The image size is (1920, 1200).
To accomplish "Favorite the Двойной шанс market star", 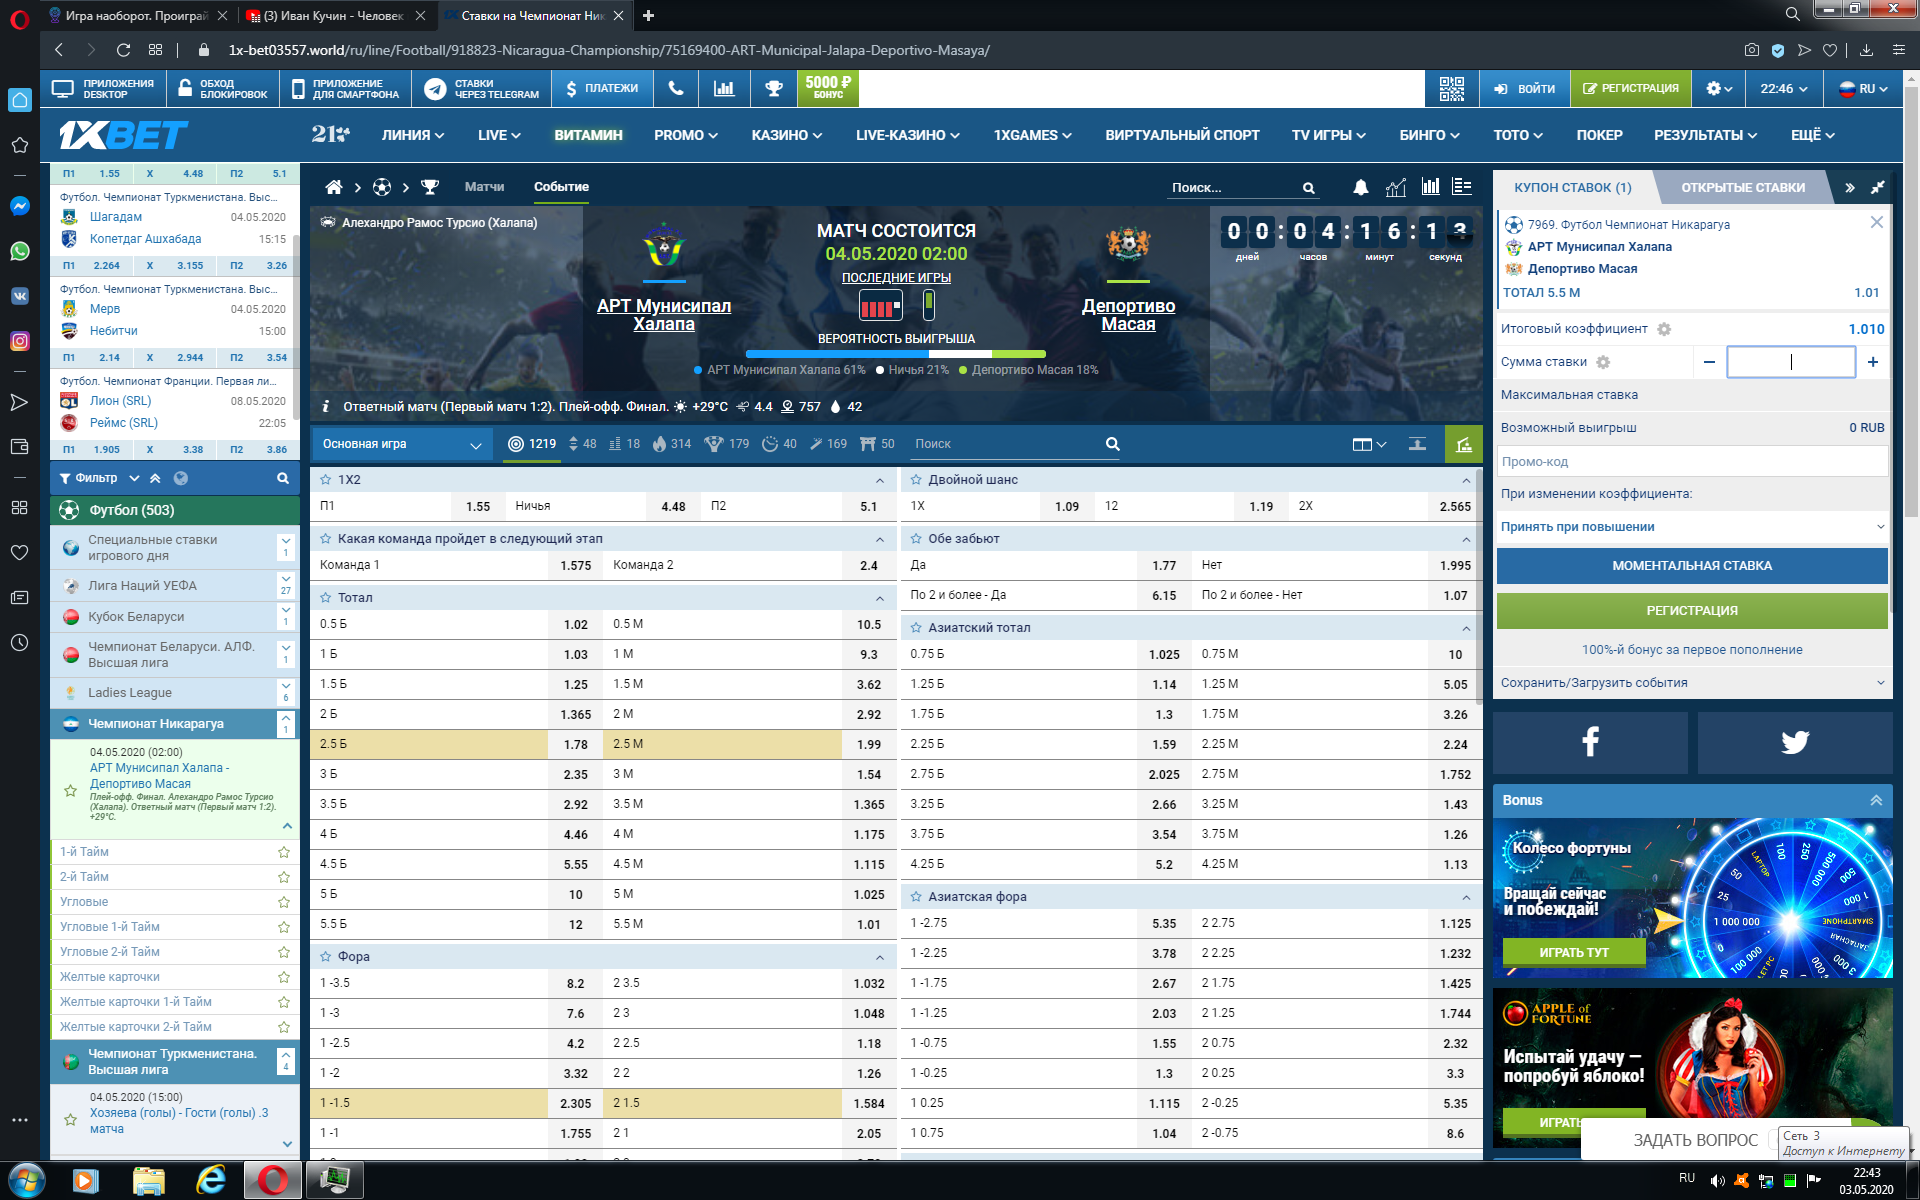I will coord(916,480).
